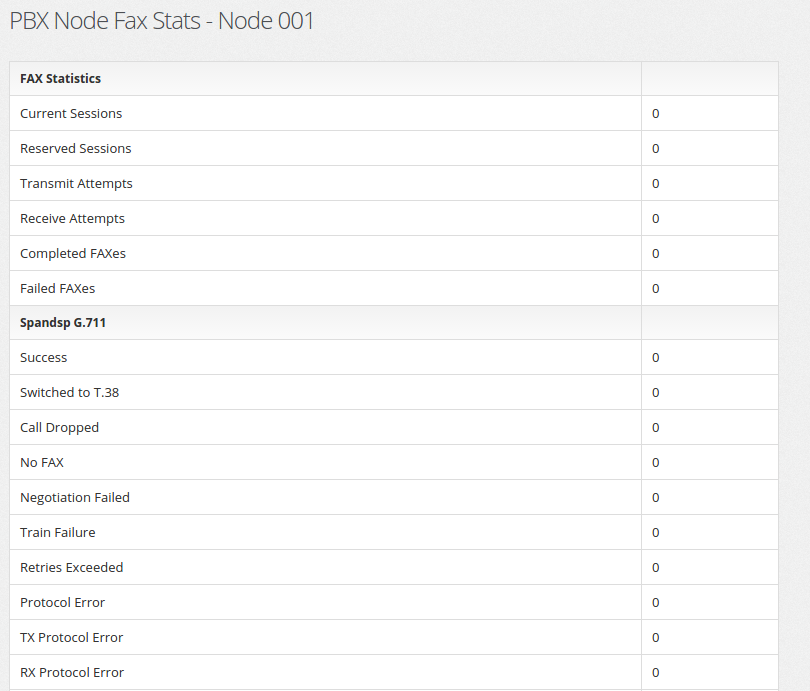Click the PBX Node Fax Stats heading
The height and width of the screenshot is (691, 810).
[162, 21]
